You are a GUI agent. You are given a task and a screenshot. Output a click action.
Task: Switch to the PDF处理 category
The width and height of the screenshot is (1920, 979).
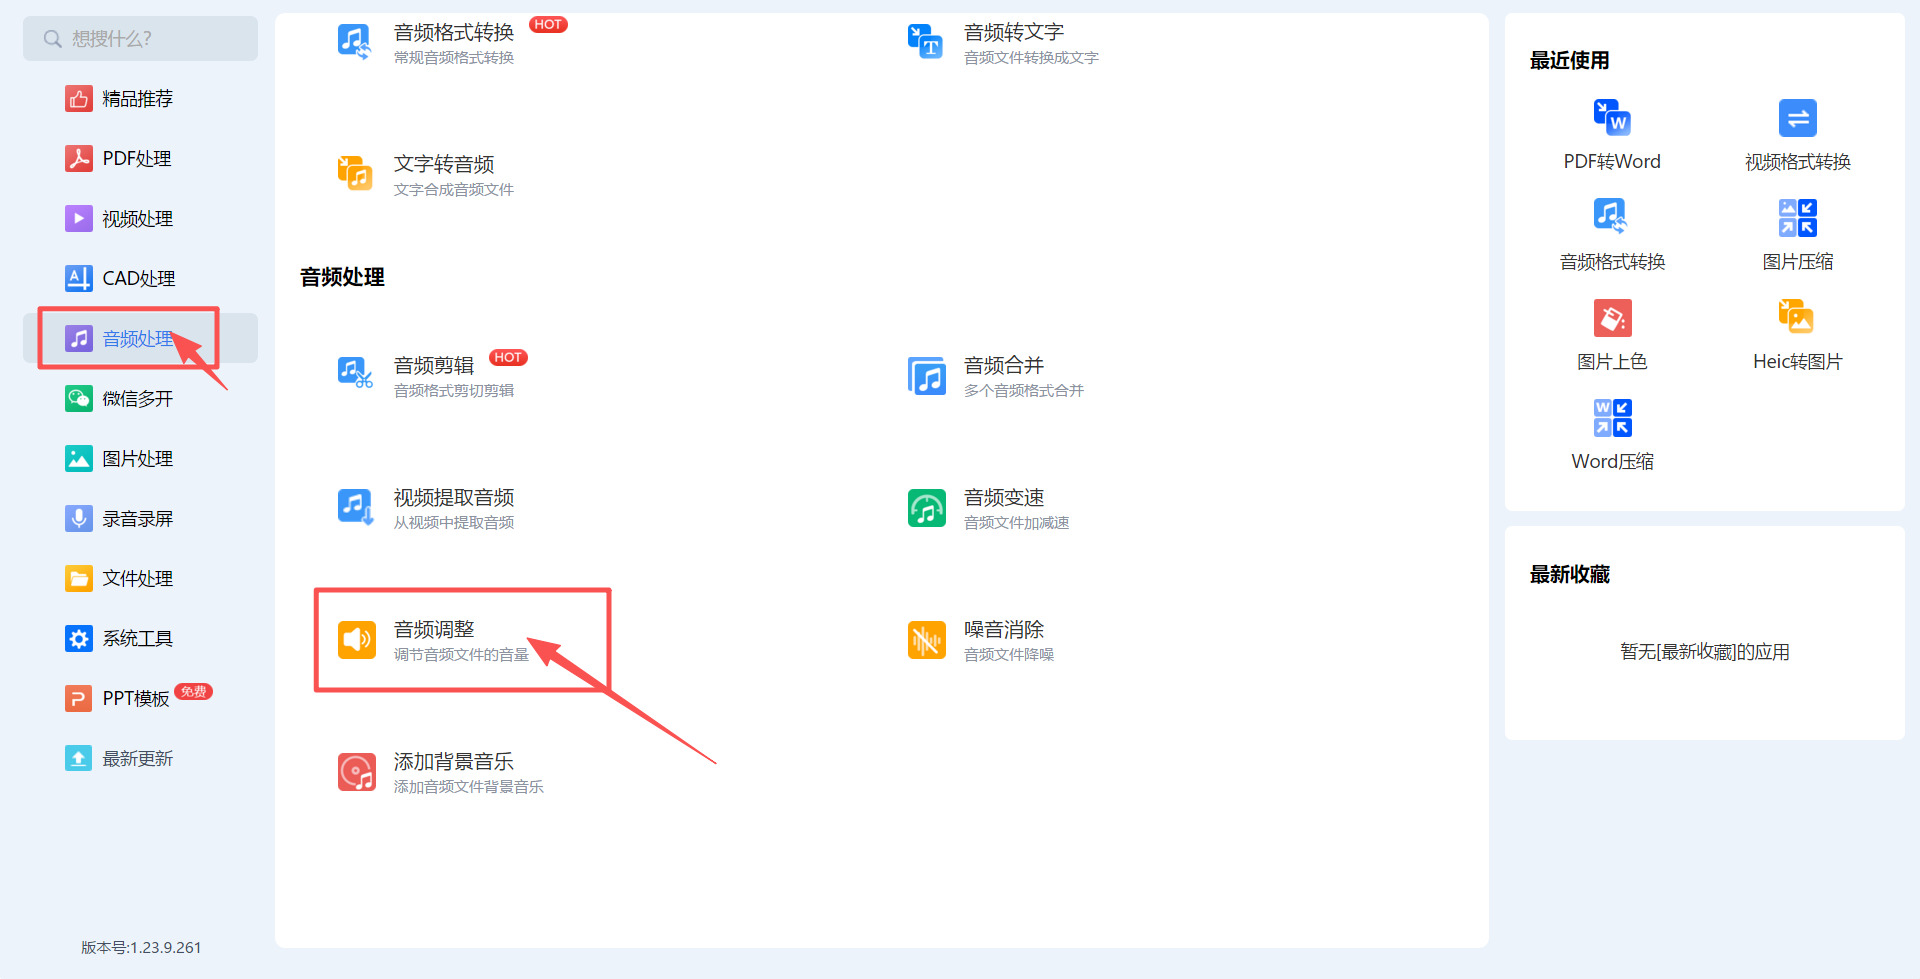136,158
